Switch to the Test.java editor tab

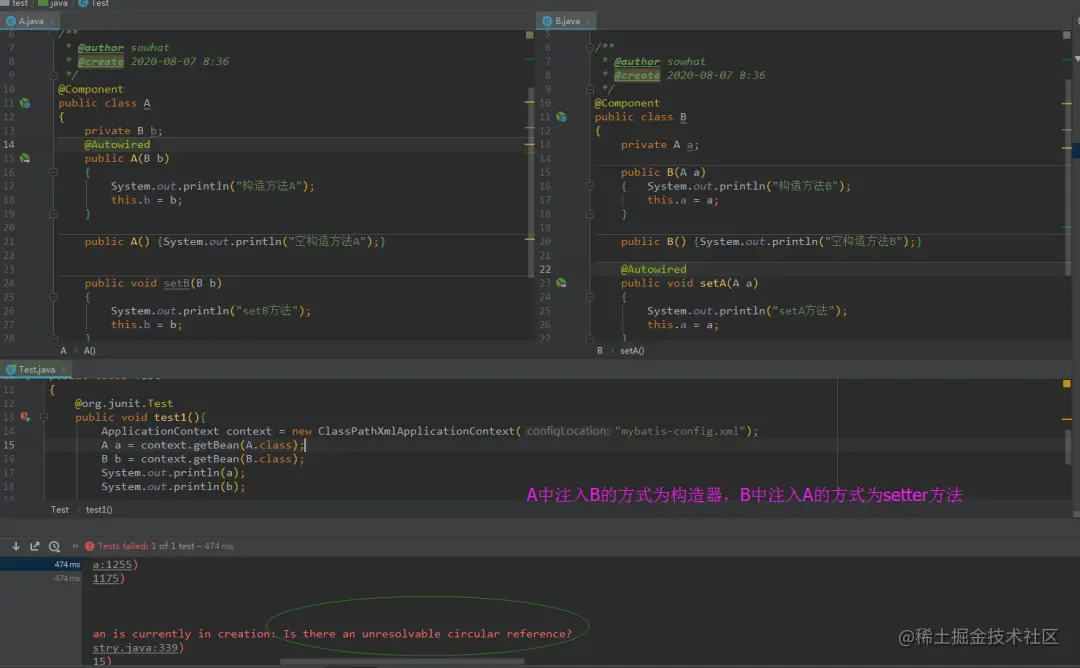tap(36, 370)
